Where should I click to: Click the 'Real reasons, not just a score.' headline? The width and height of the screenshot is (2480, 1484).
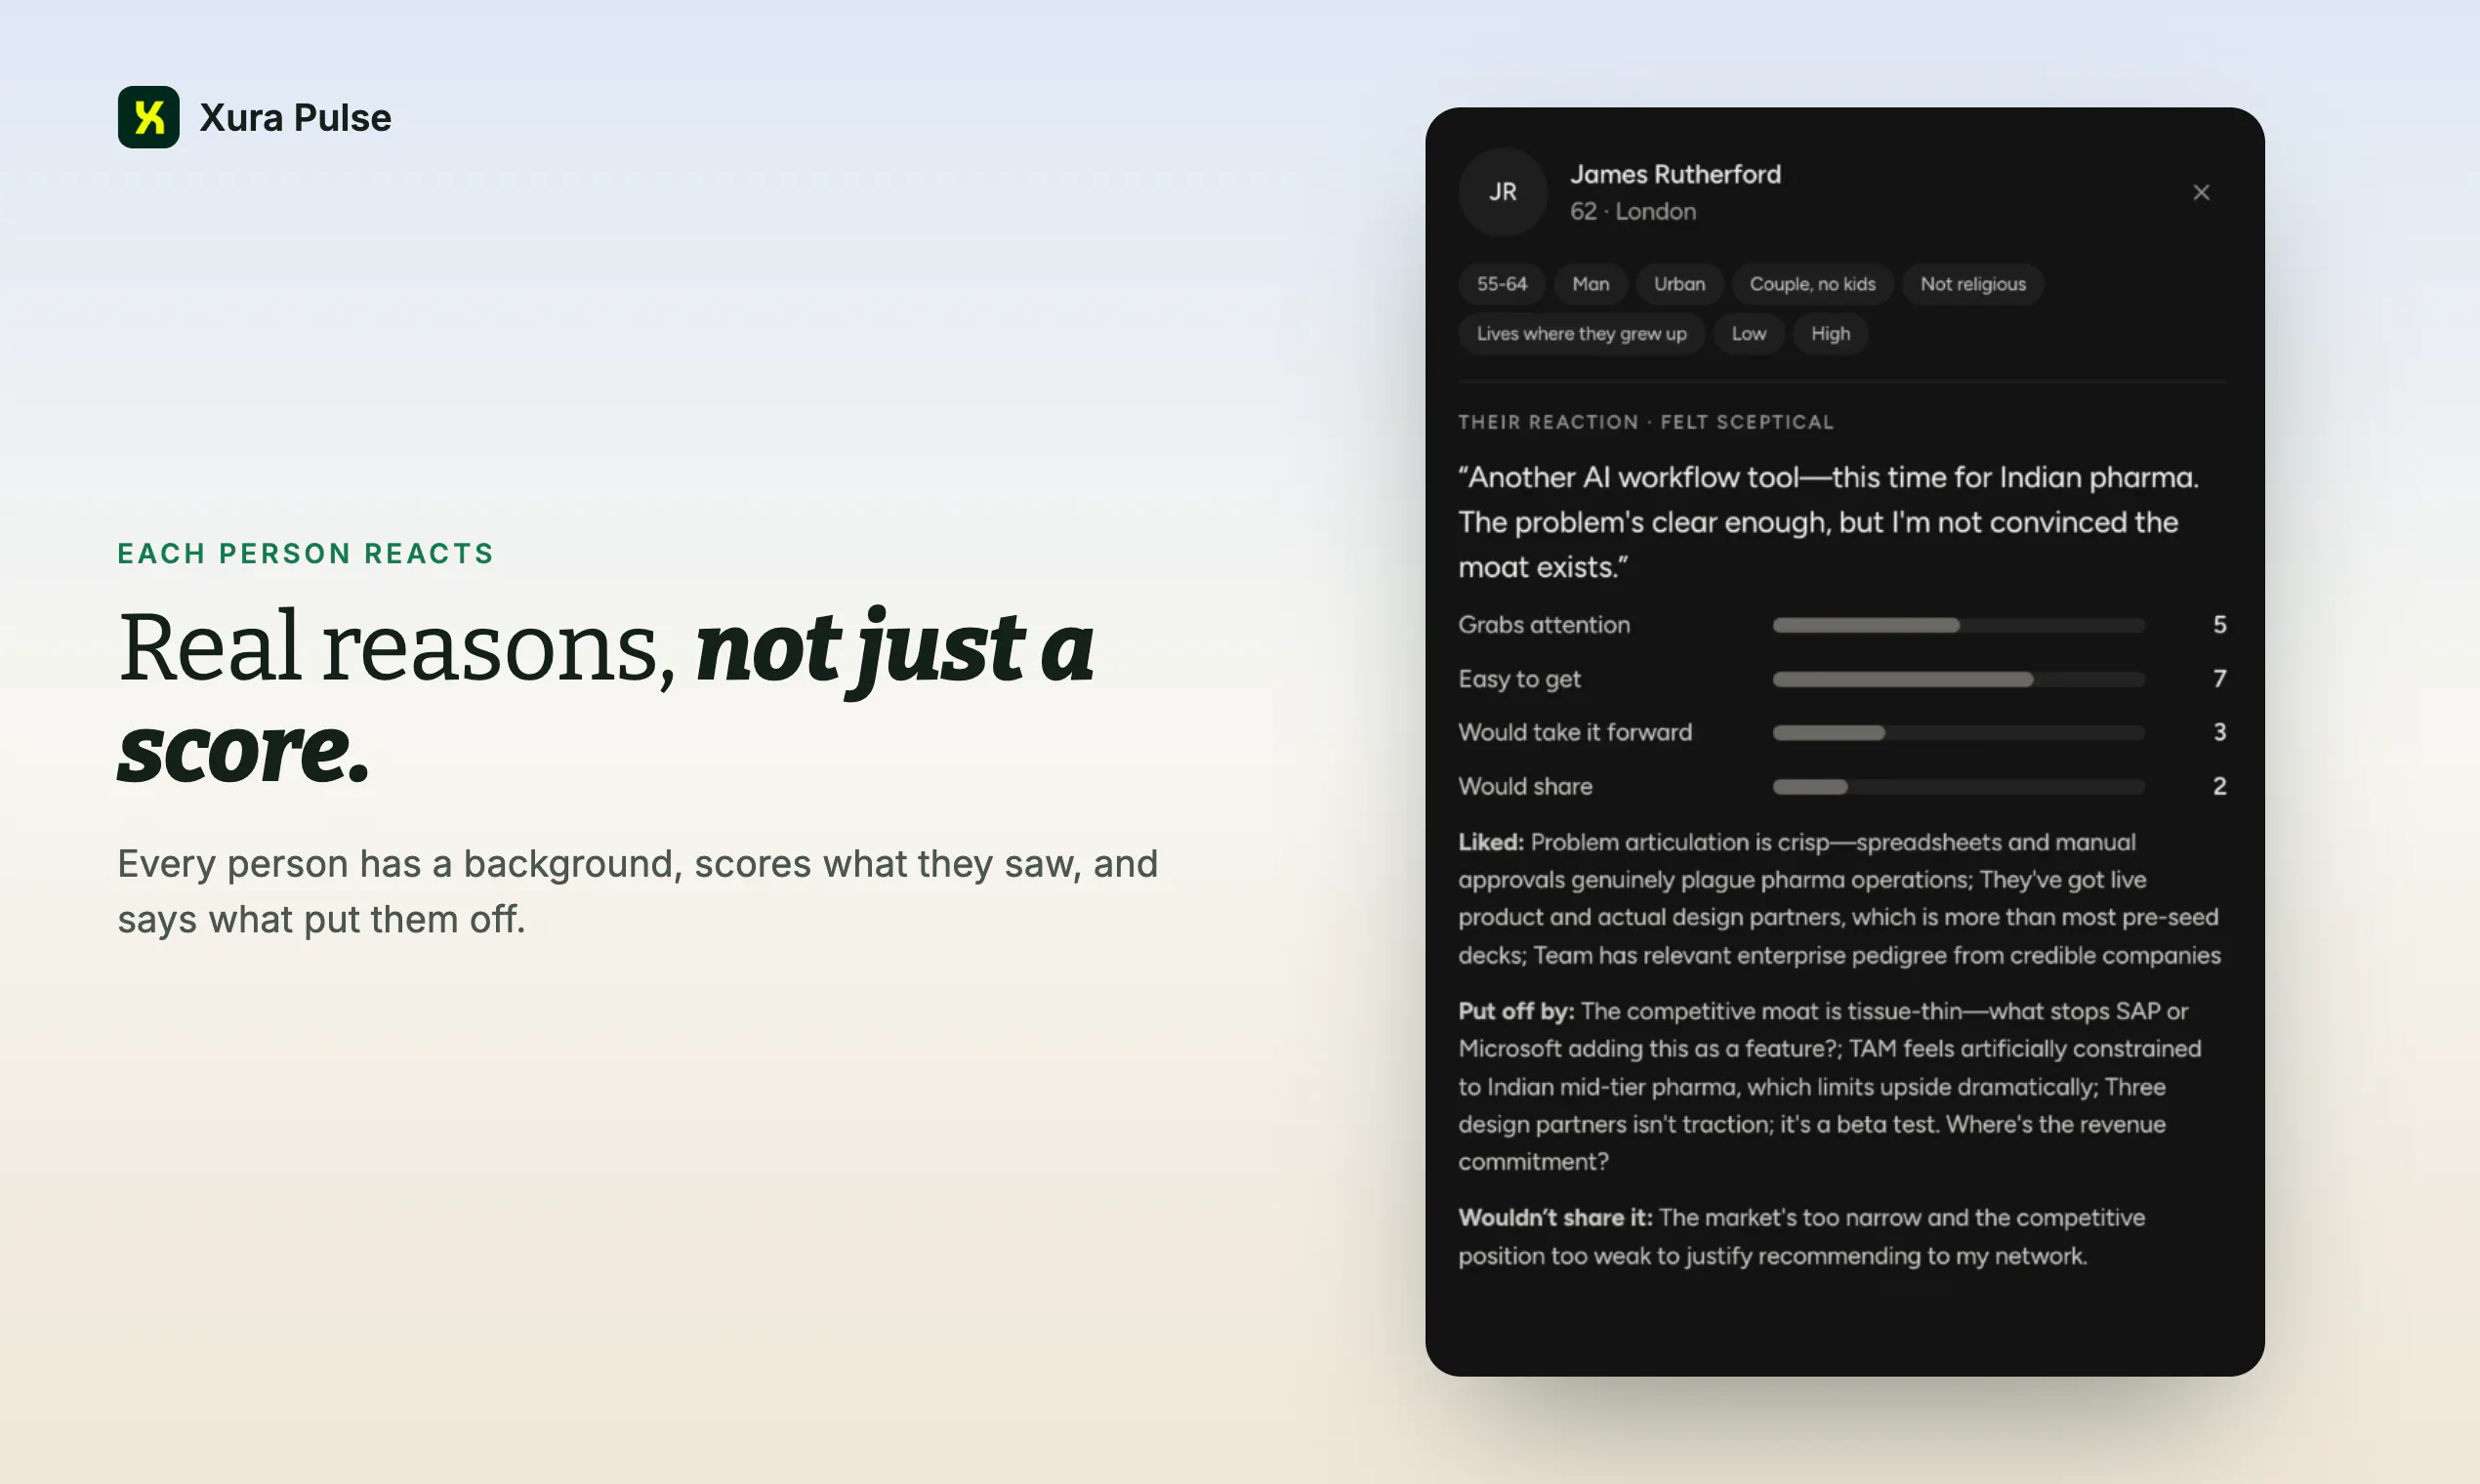pyautogui.click(x=606, y=696)
